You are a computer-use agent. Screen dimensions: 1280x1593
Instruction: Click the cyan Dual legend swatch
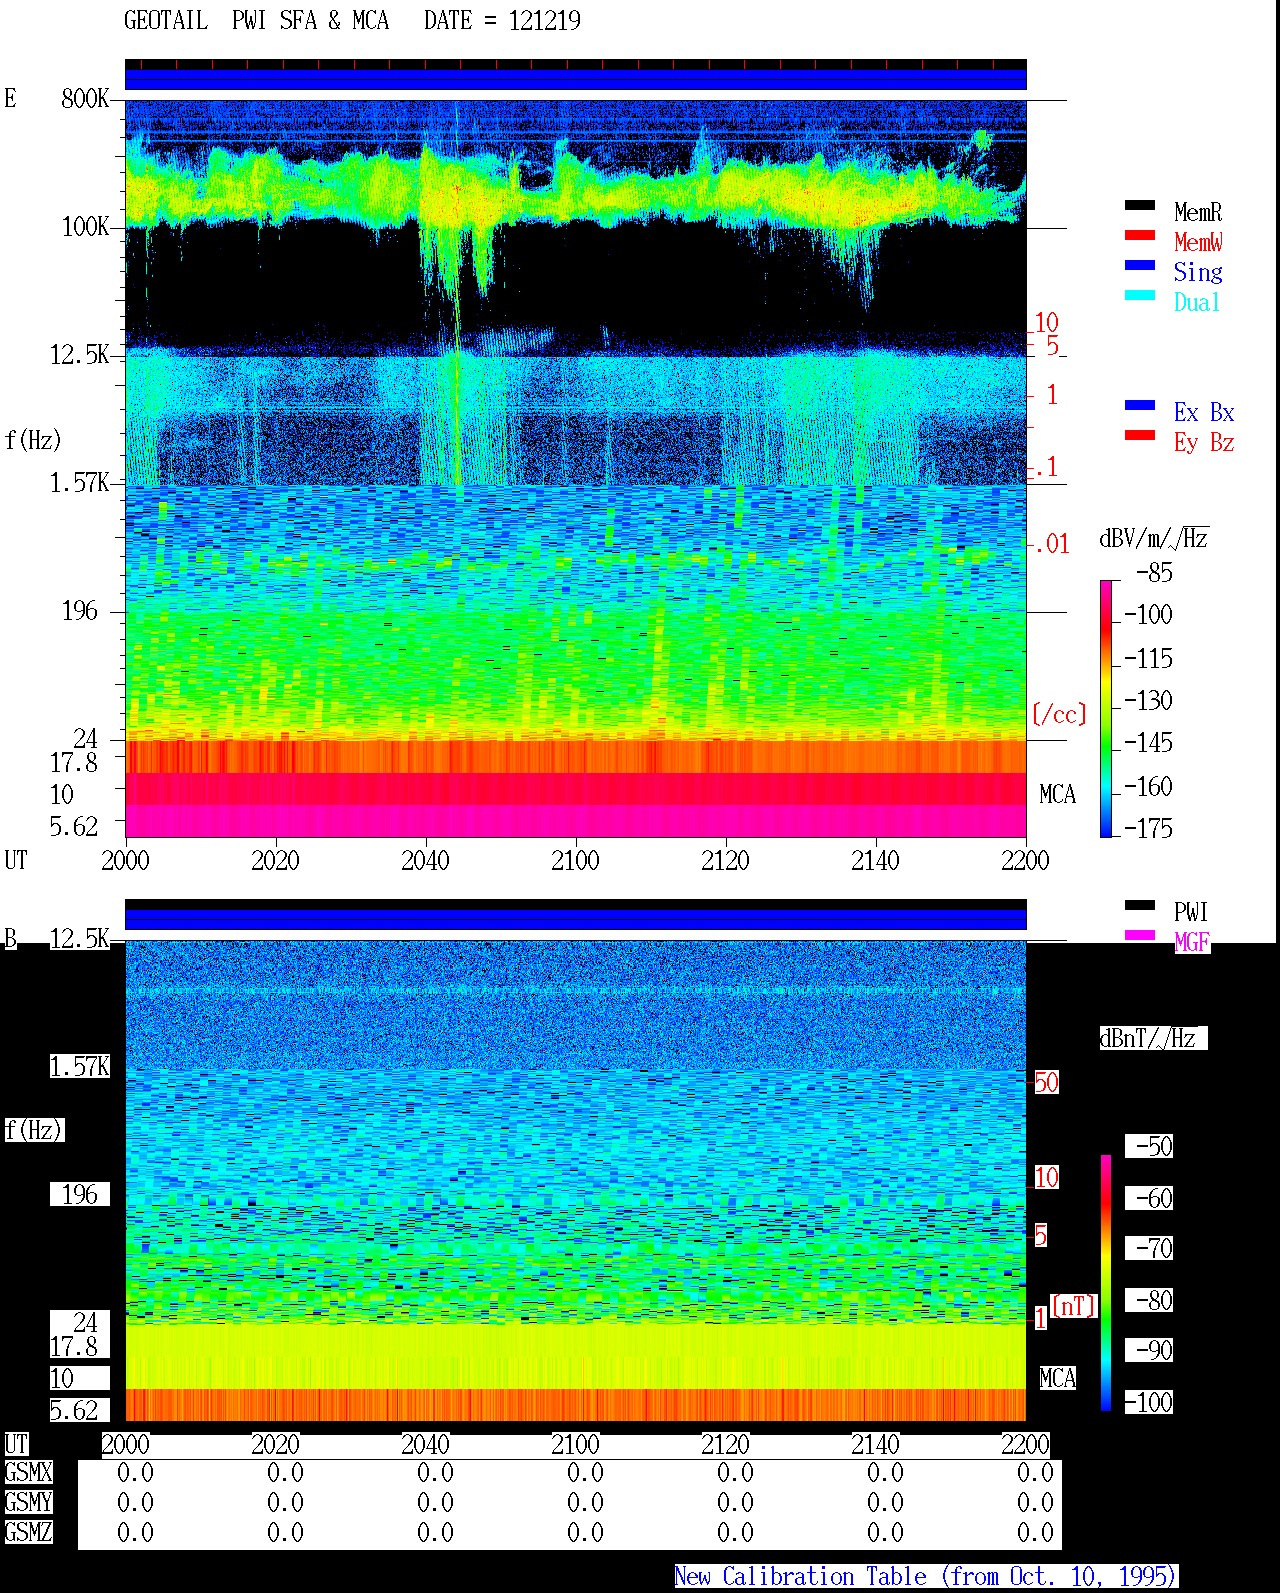[1140, 296]
